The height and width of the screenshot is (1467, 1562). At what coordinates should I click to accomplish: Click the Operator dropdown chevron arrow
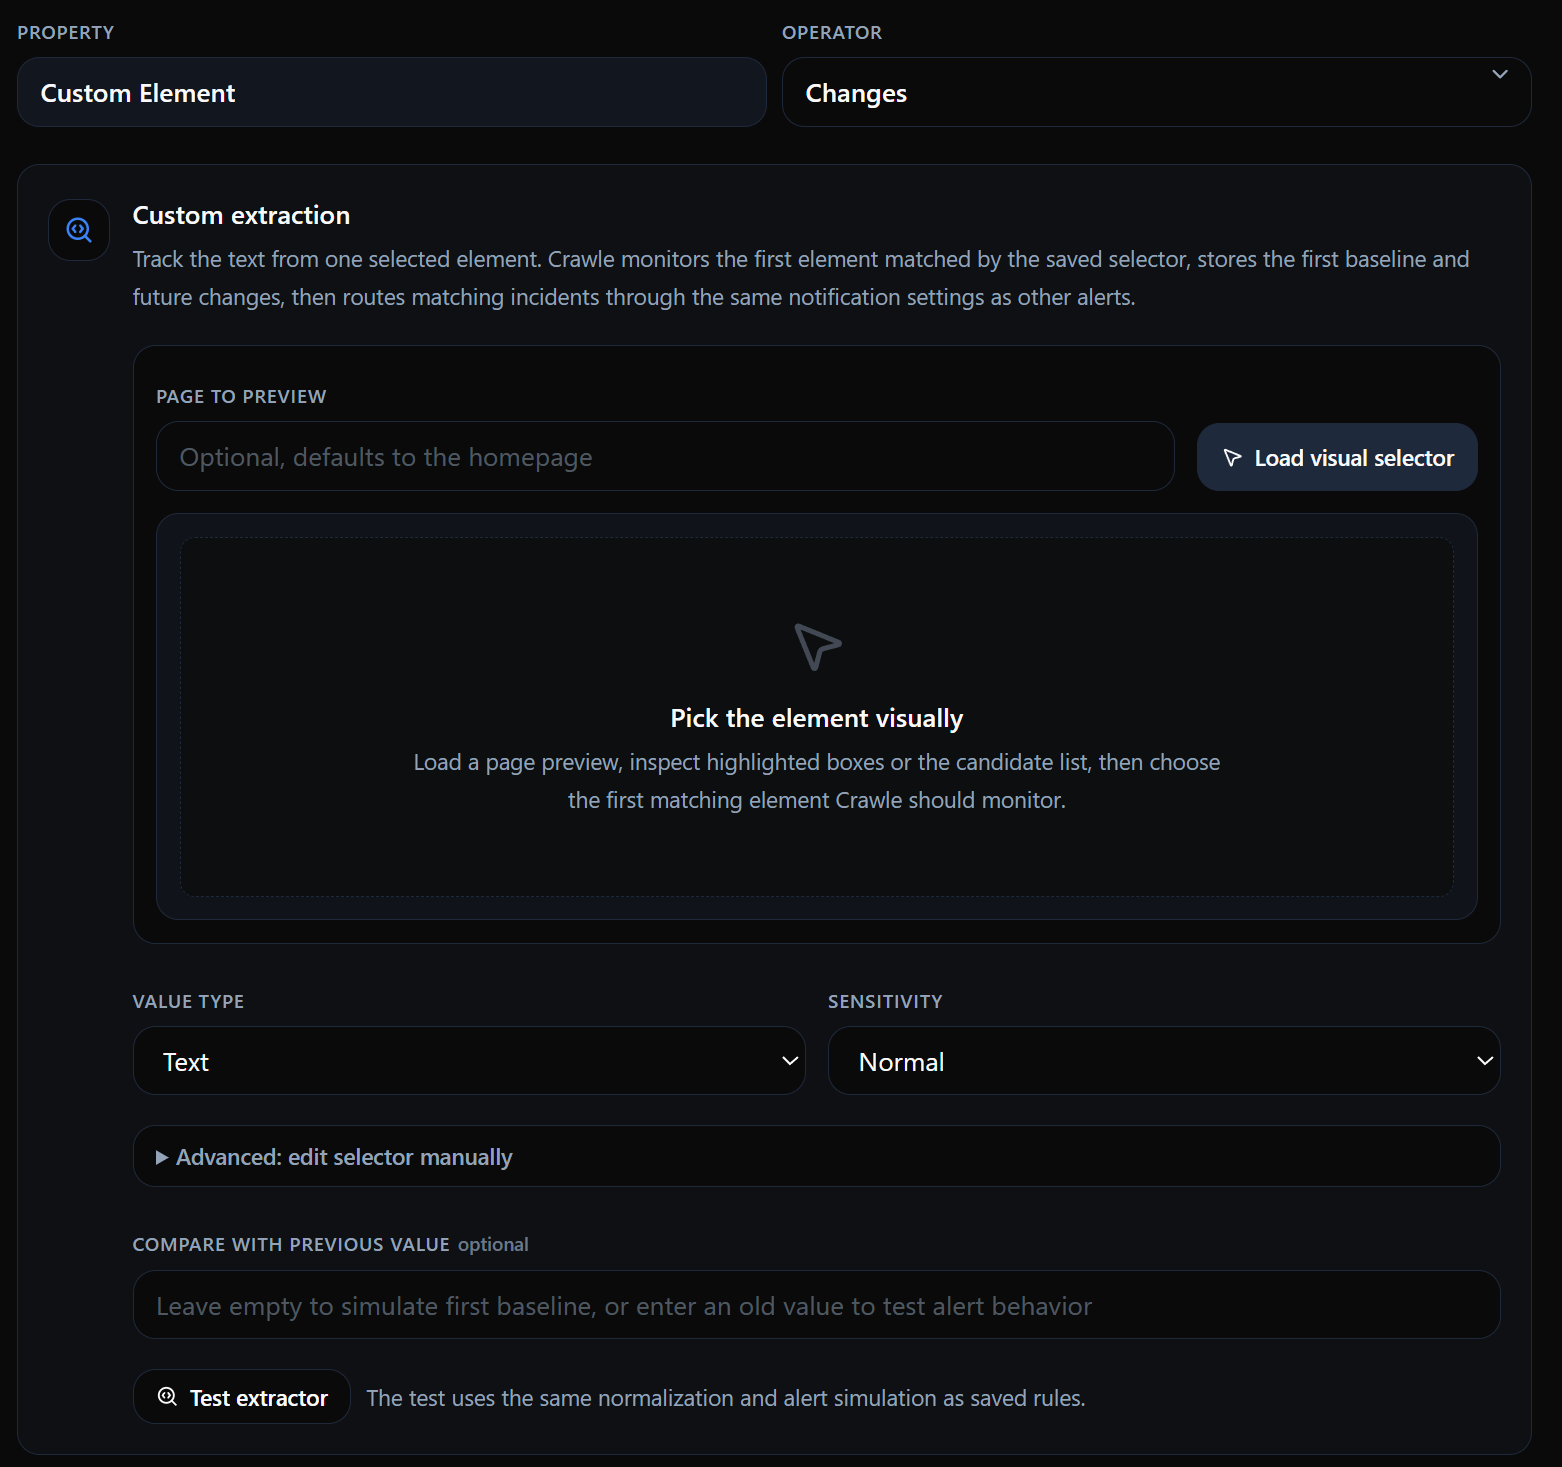[x=1499, y=74]
